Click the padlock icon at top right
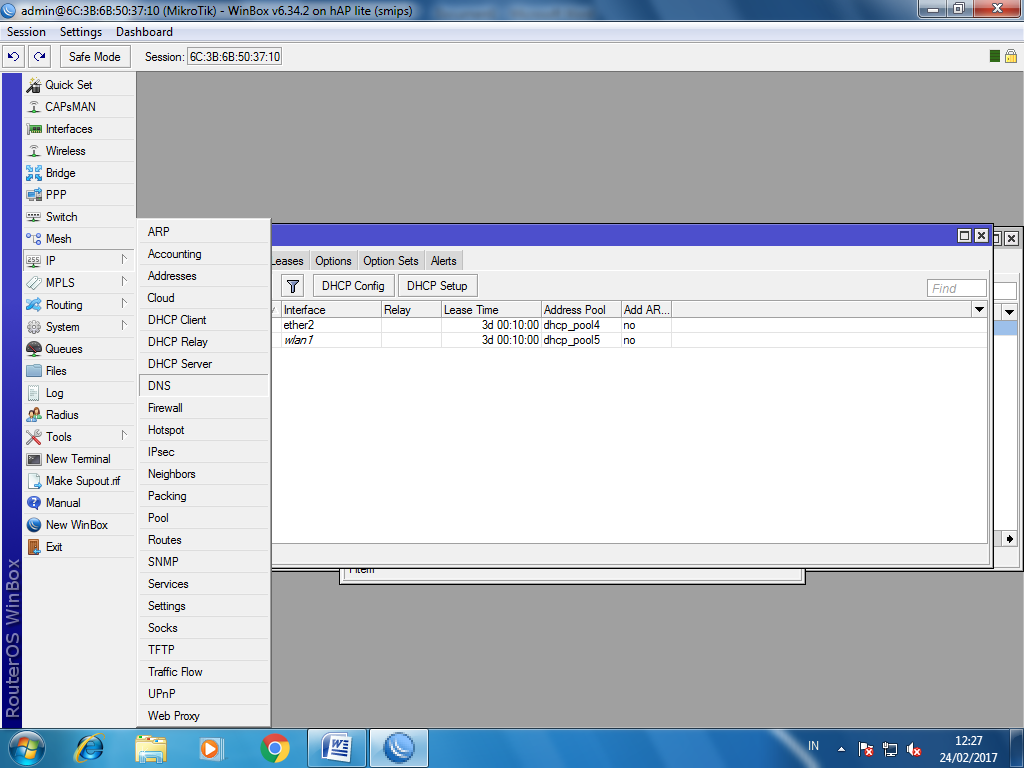The image size is (1024, 768). 1011,56
